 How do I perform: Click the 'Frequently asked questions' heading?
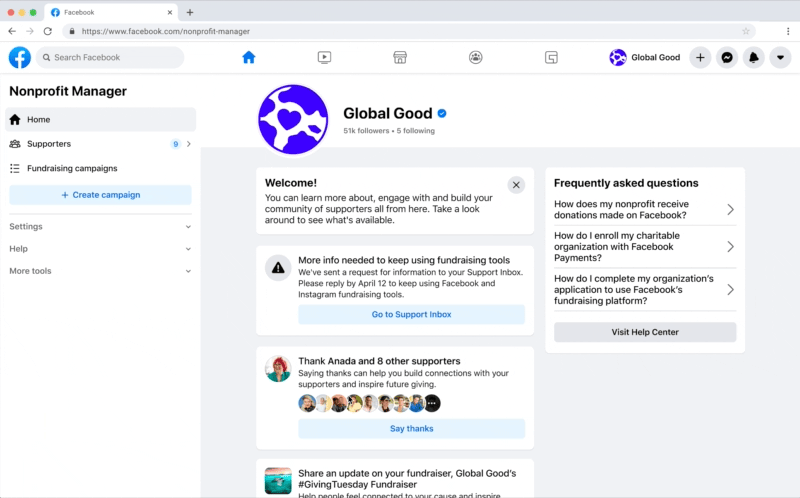coord(626,183)
